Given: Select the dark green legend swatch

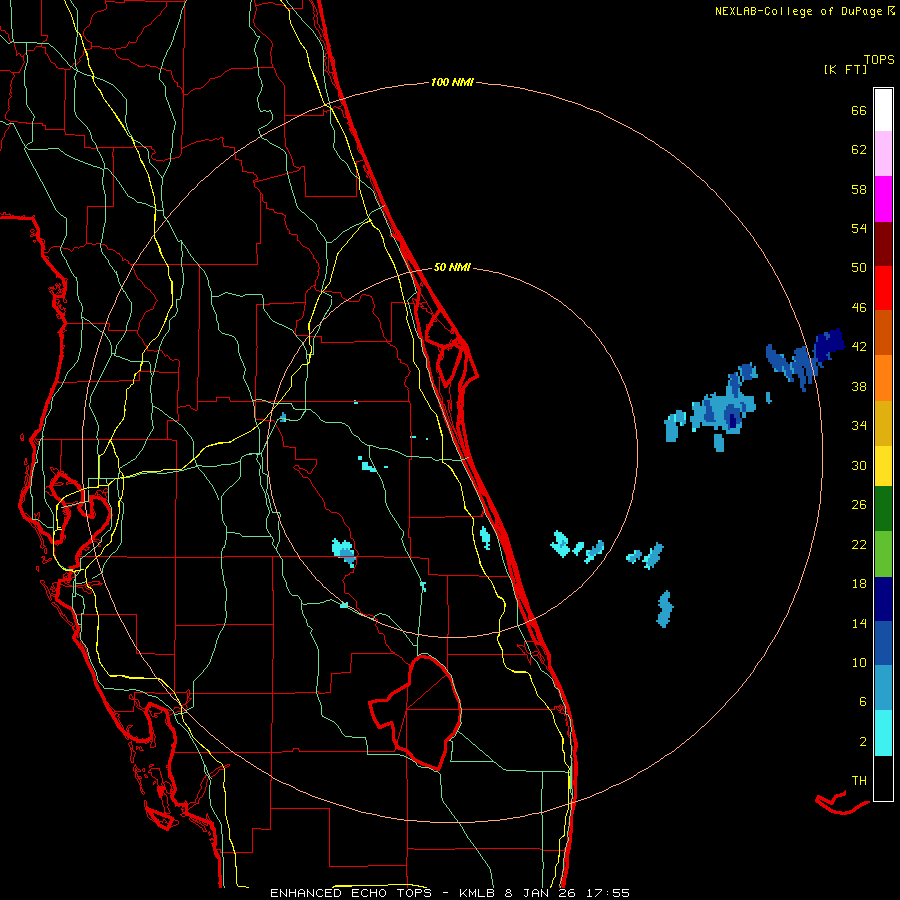Looking at the screenshot, I should [883, 509].
